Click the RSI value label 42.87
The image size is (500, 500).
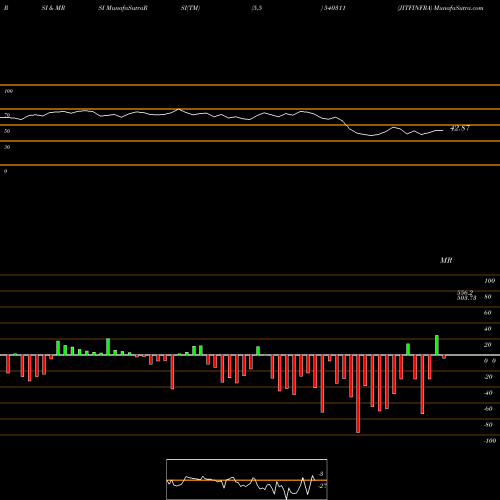[x=460, y=128]
